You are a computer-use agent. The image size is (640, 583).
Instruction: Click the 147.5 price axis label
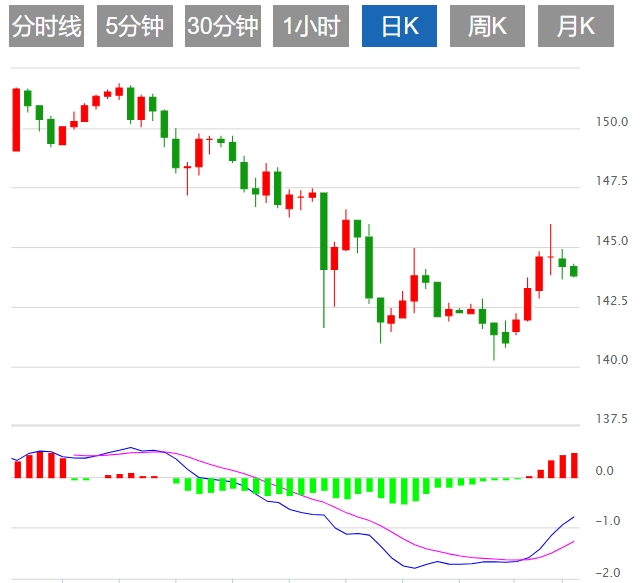[x=611, y=182]
